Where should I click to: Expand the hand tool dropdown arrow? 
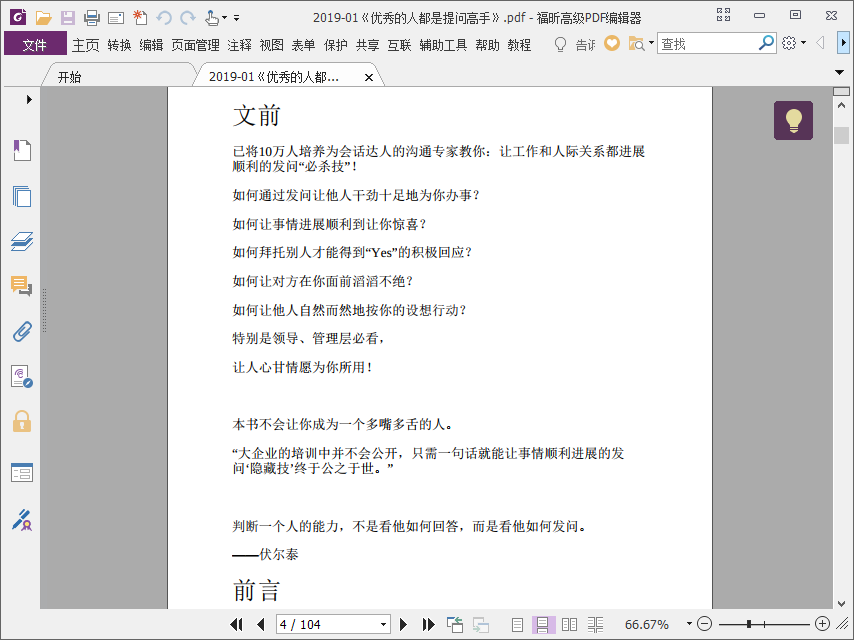pyautogui.click(x=224, y=18)
